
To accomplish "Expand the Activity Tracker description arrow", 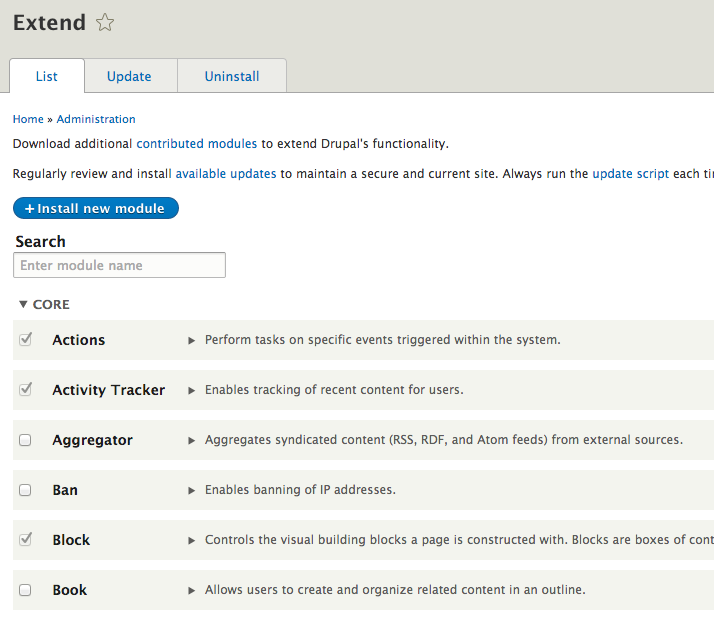I will coord(192,391).
